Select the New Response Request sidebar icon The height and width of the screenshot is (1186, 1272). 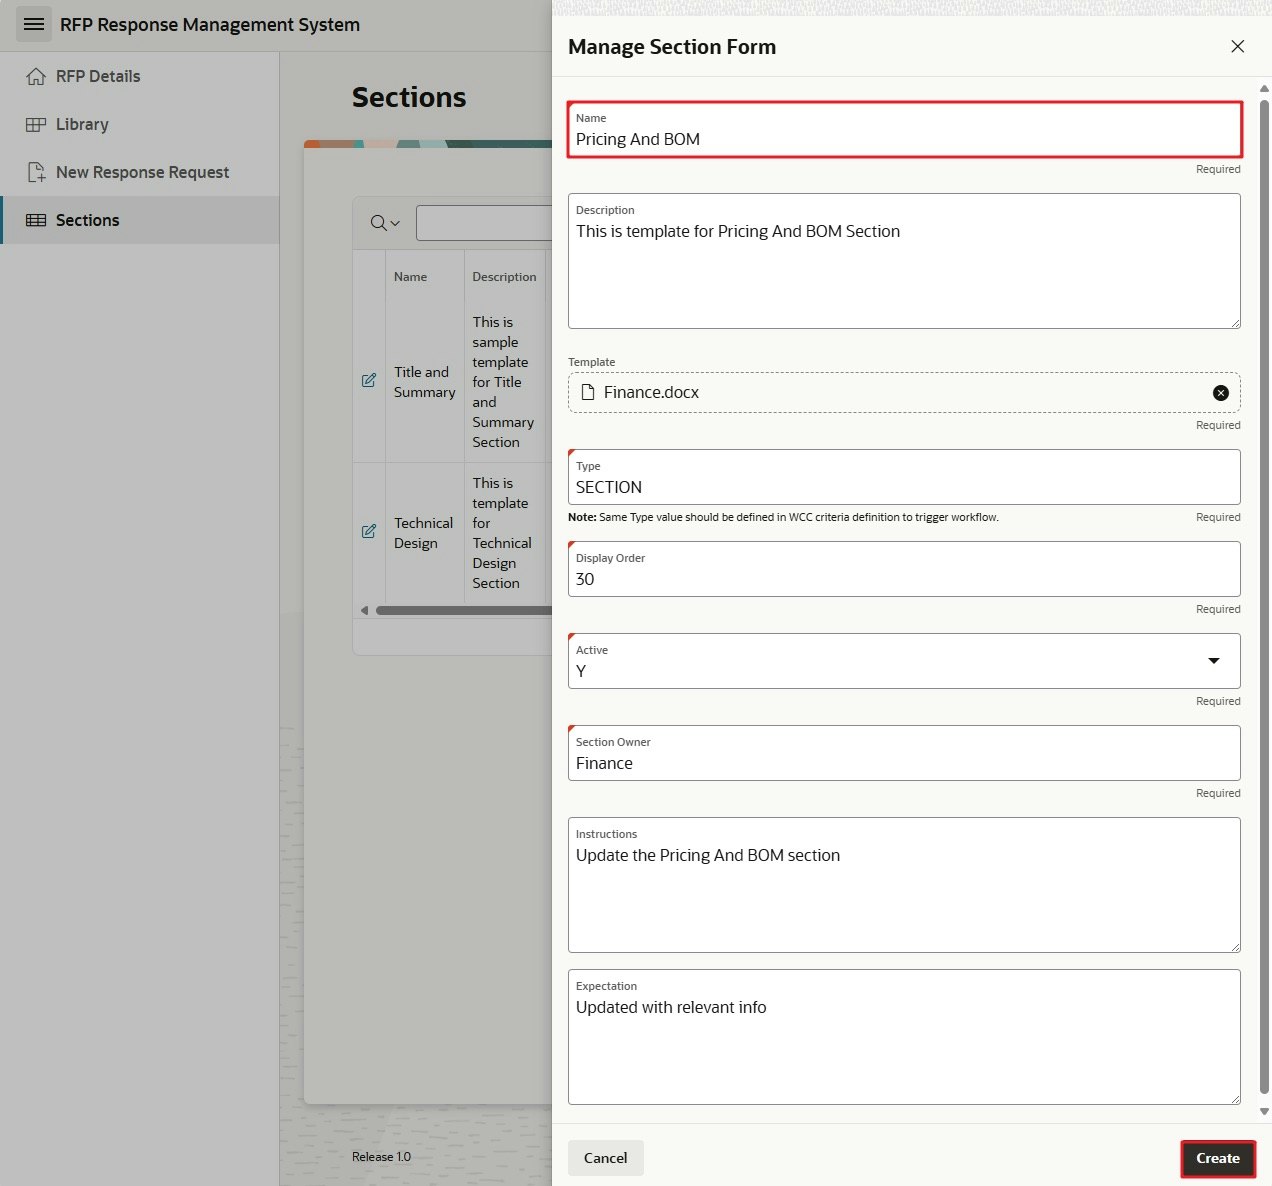point(35,172)
